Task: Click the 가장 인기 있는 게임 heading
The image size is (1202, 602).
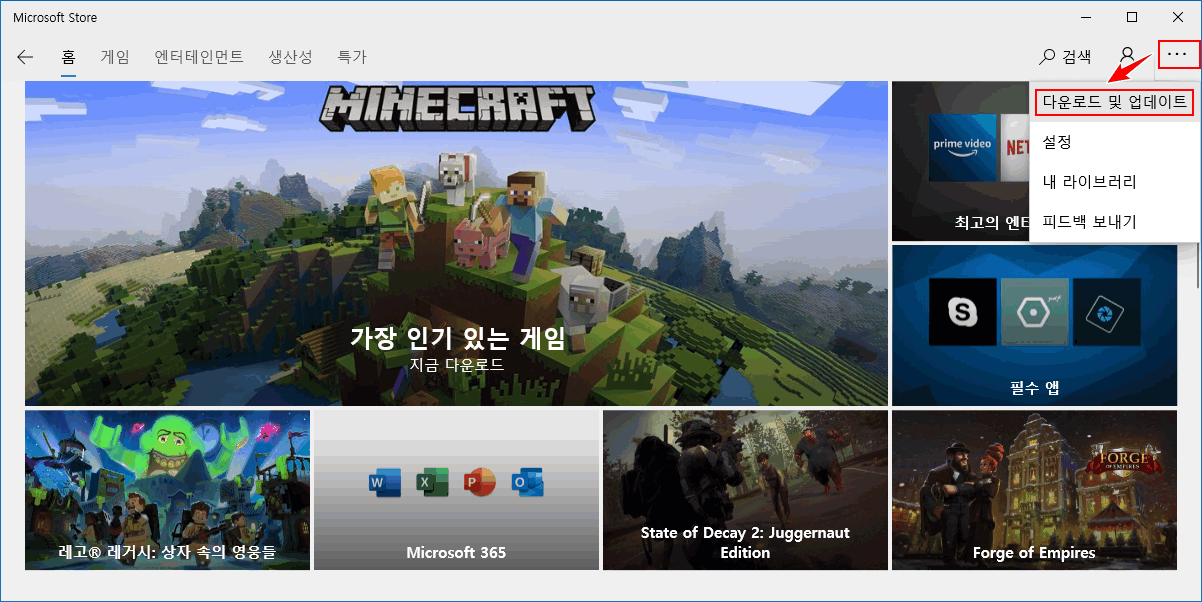Action: click(x=457, y=337)
